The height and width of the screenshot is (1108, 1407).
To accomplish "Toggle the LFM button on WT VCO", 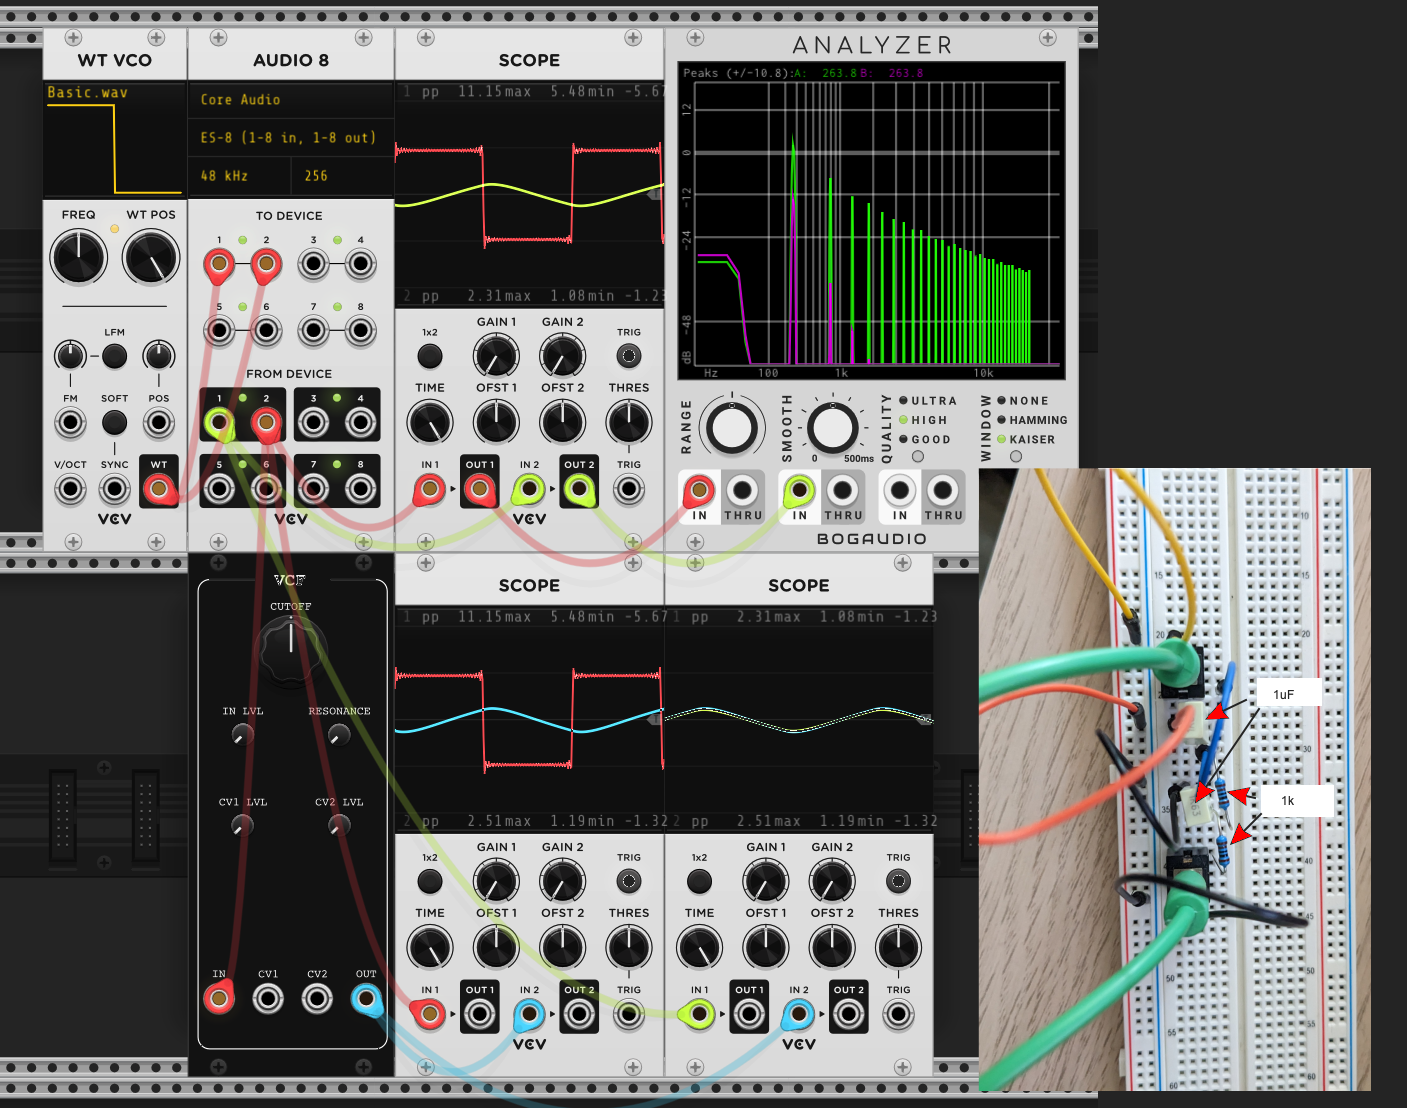I will [x=114, y=355].
